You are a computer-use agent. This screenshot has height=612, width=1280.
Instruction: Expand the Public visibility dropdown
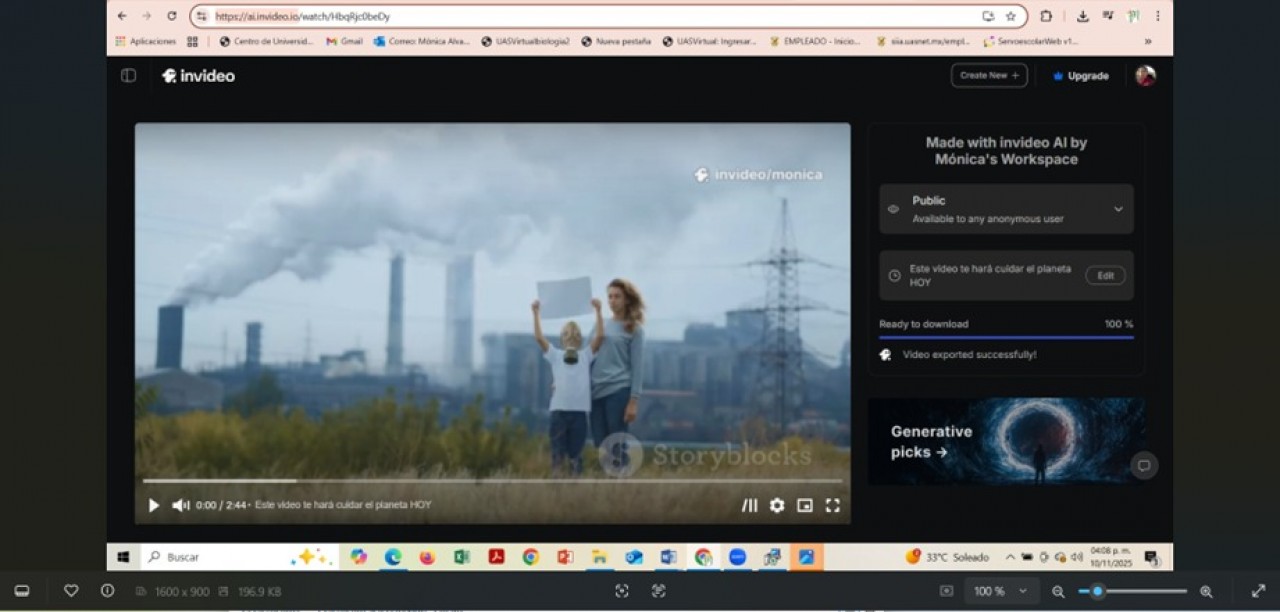click(x=1118, y=209)
